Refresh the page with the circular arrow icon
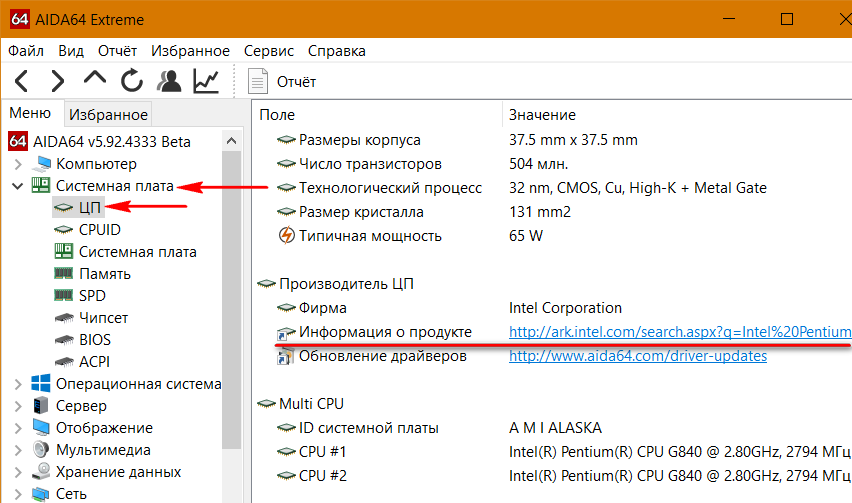The height and width of the screenshot is (503, 852). click(x=132, y=81)
